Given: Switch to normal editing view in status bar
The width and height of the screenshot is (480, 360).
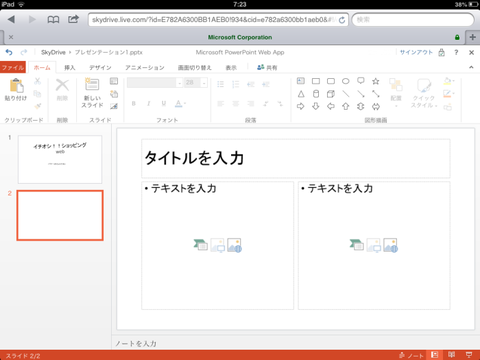Looking at the screenshot, I should point(434,355).
